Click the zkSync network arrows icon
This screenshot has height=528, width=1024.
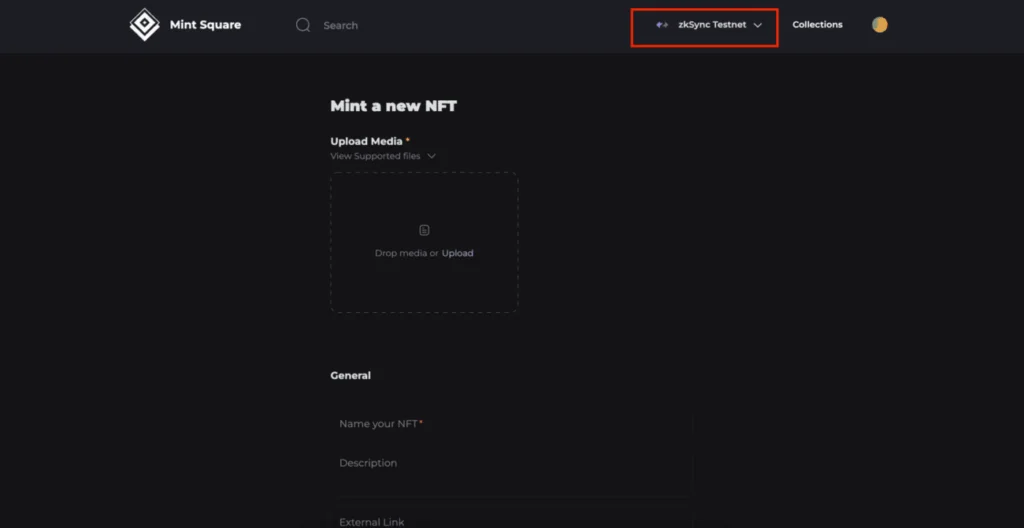point(662,25)
